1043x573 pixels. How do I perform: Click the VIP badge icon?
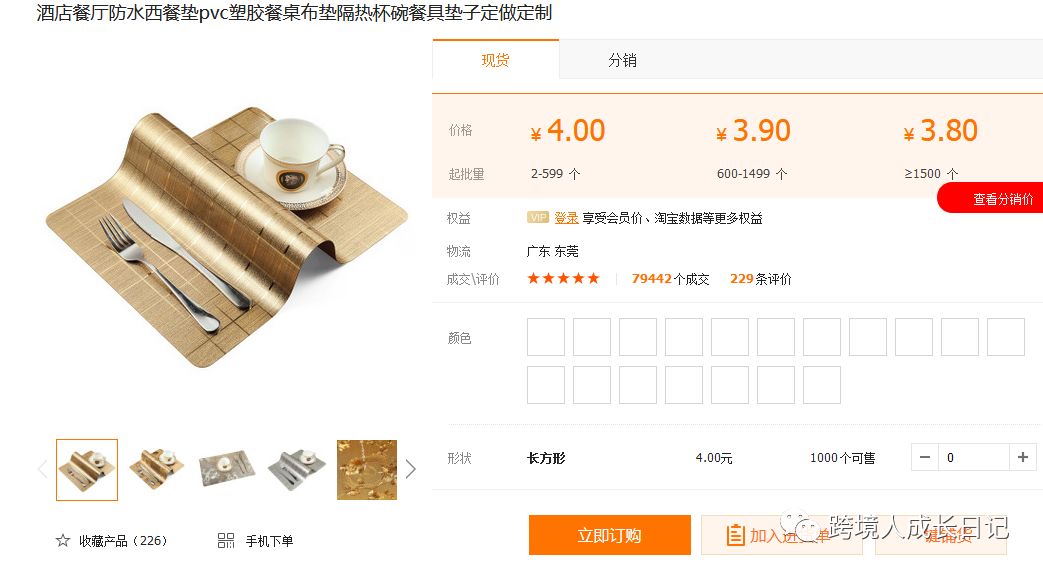click(x=537, y=218)
